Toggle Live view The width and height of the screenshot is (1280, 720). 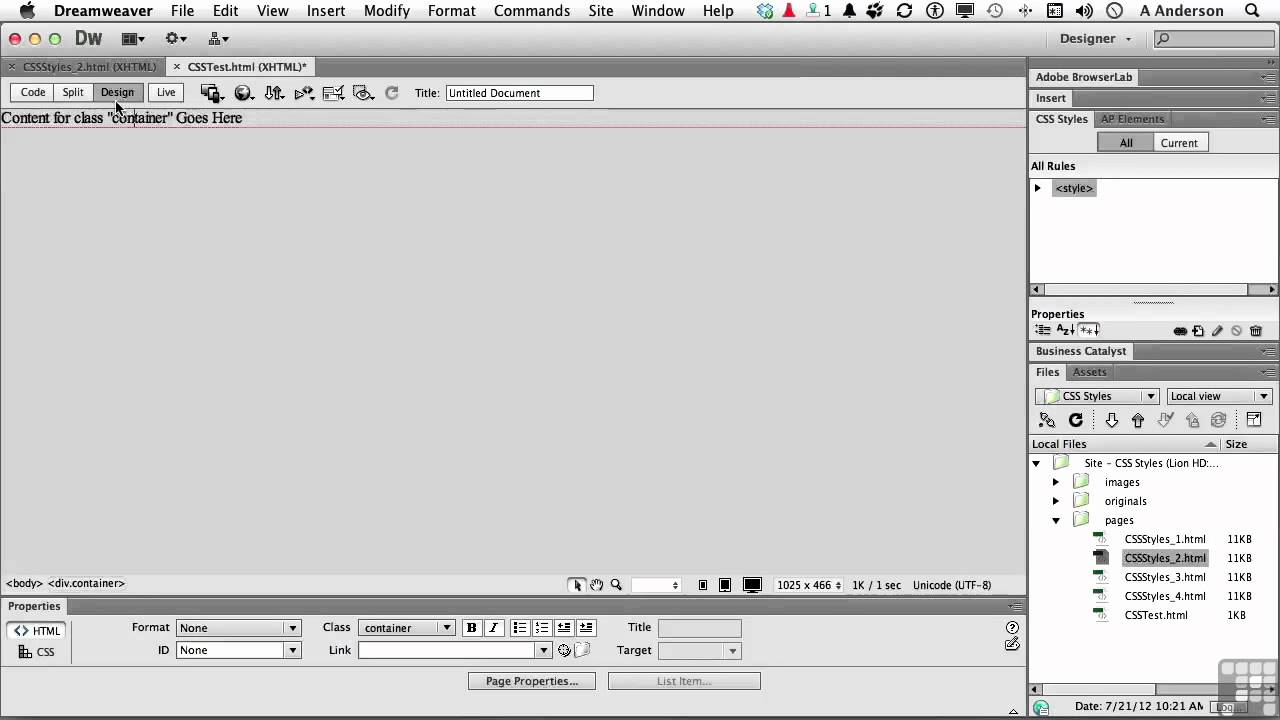pyautogui.click(x=166, y=92)
